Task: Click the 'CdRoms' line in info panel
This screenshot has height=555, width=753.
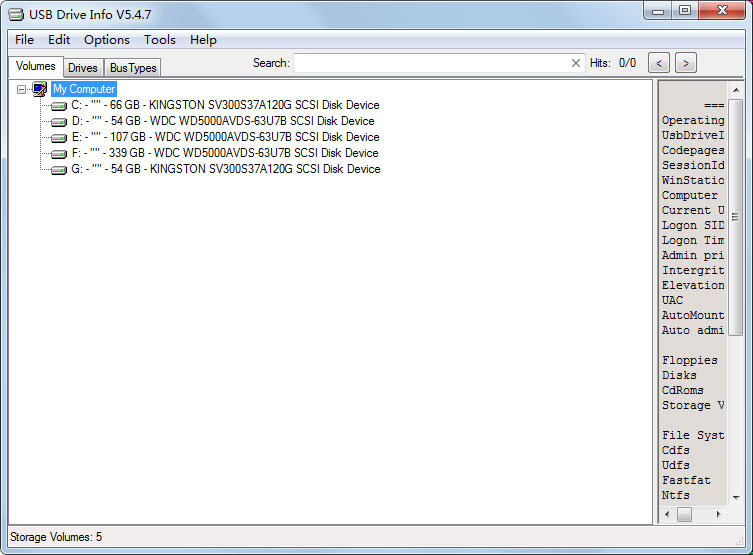Action: (682, 390)
